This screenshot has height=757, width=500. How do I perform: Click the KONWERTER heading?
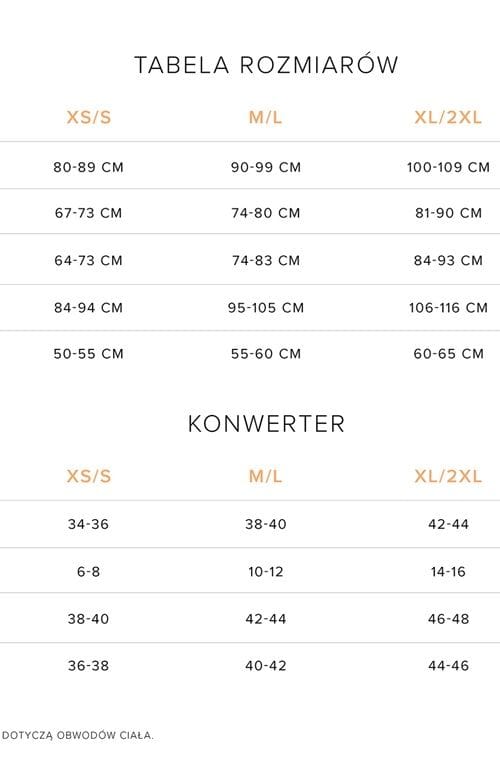[266, 423]
